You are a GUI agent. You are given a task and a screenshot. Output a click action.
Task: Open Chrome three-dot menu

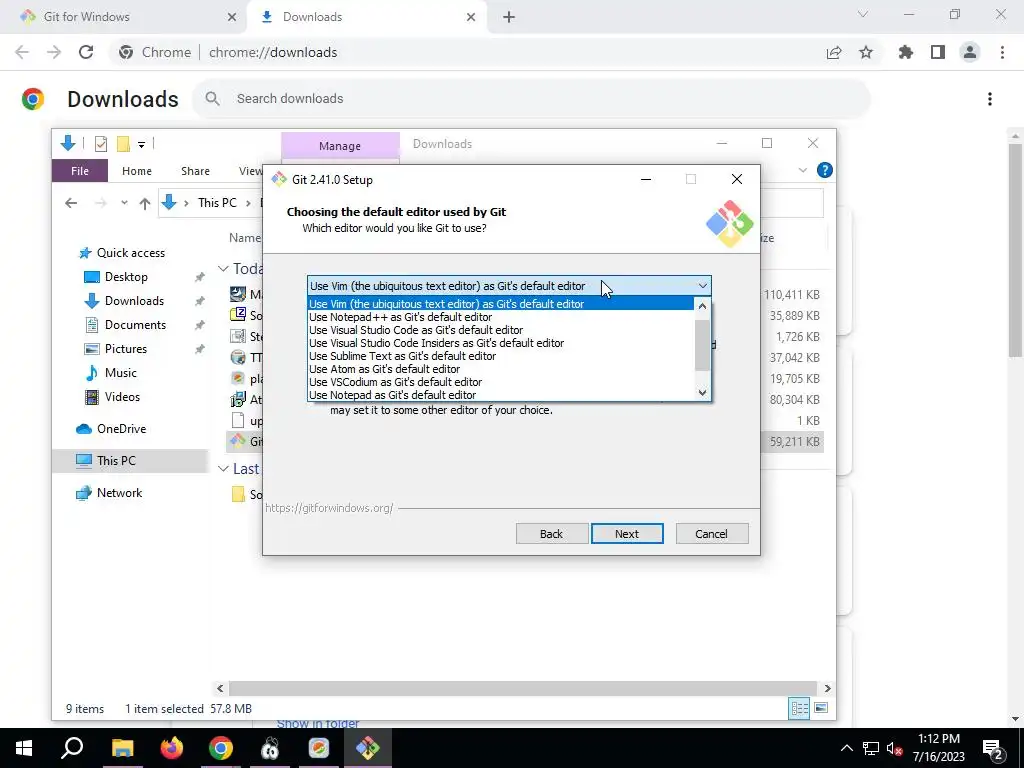[x=1002, y=52]
